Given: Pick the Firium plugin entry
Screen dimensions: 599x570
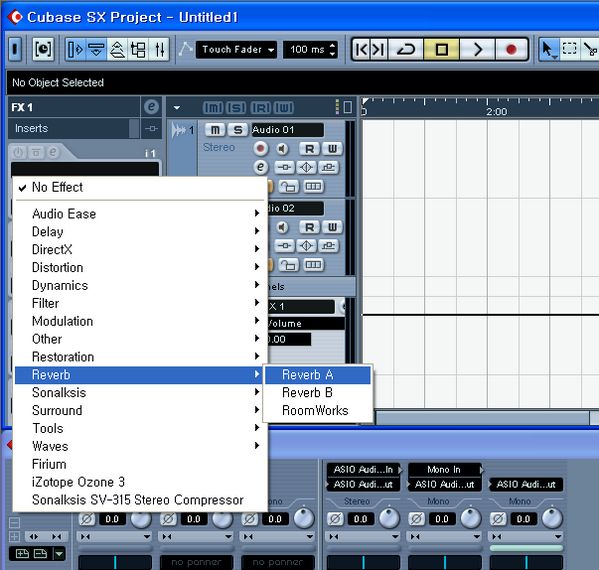Looking at the screenshot, I should point(140,464).
